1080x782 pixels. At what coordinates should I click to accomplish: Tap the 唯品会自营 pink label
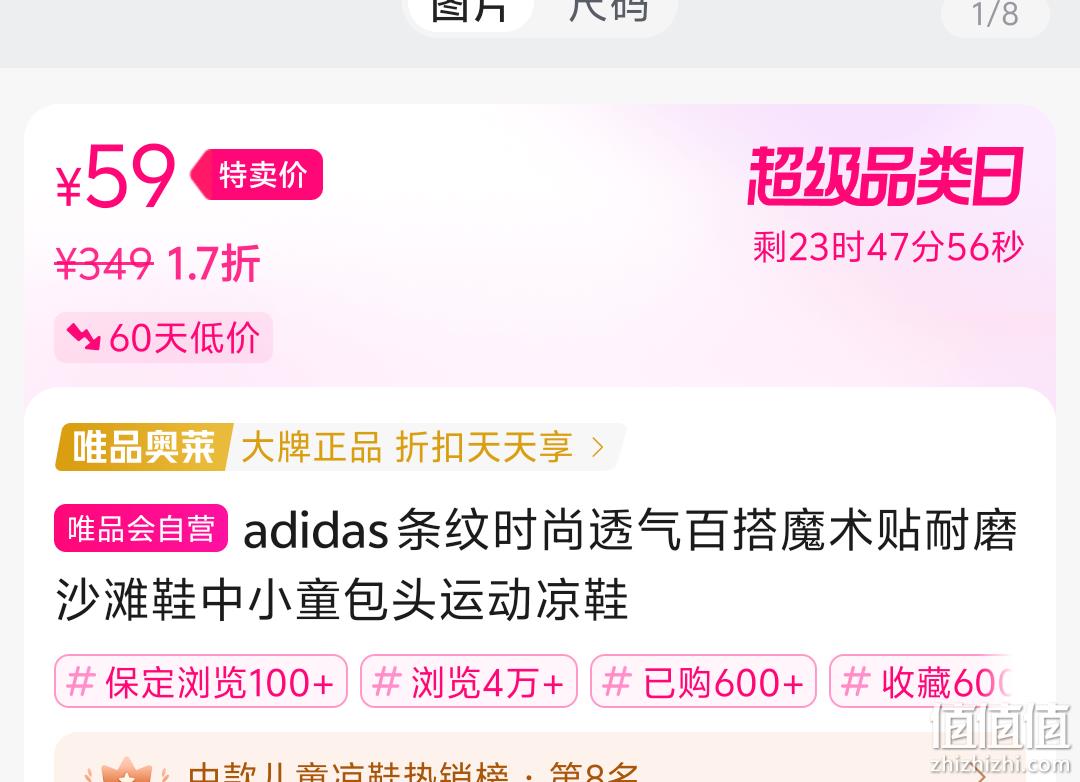tap(141, 528)
